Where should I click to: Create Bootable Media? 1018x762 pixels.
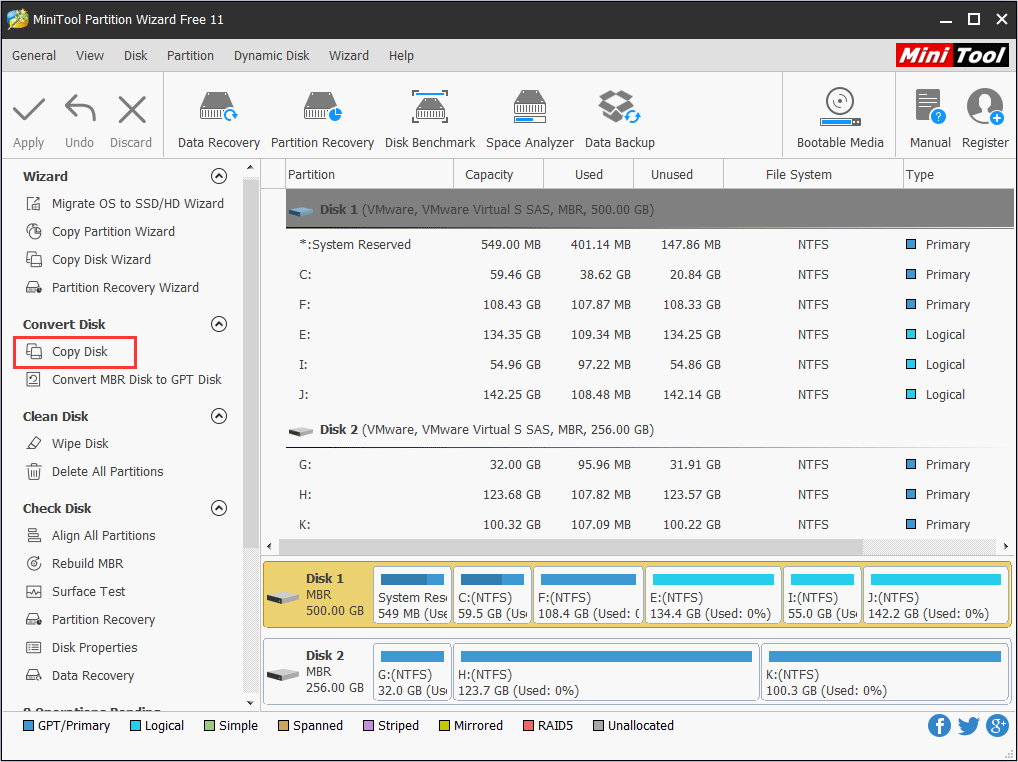(840, 120)
